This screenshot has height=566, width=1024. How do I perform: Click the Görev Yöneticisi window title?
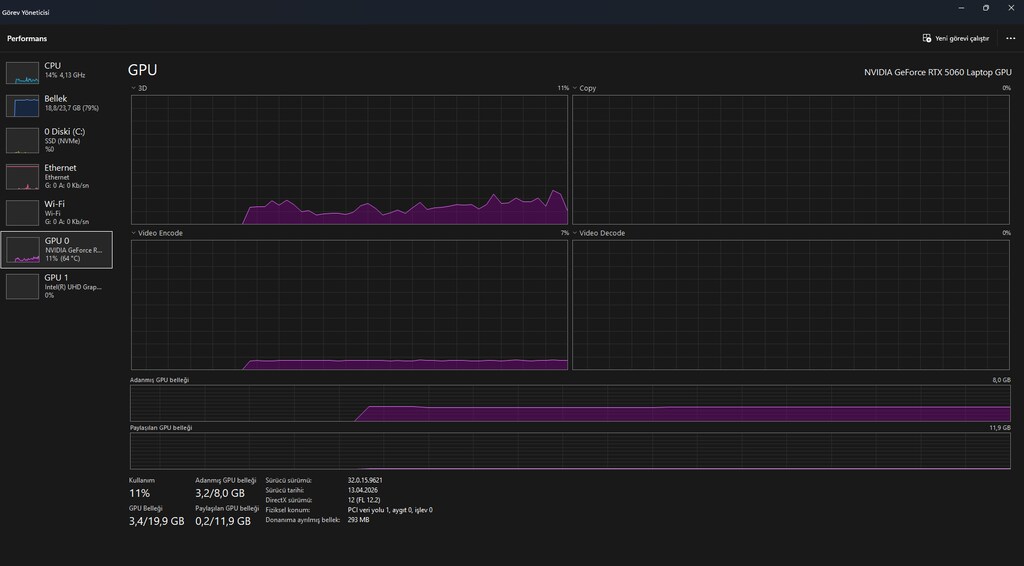pos(25,12)
